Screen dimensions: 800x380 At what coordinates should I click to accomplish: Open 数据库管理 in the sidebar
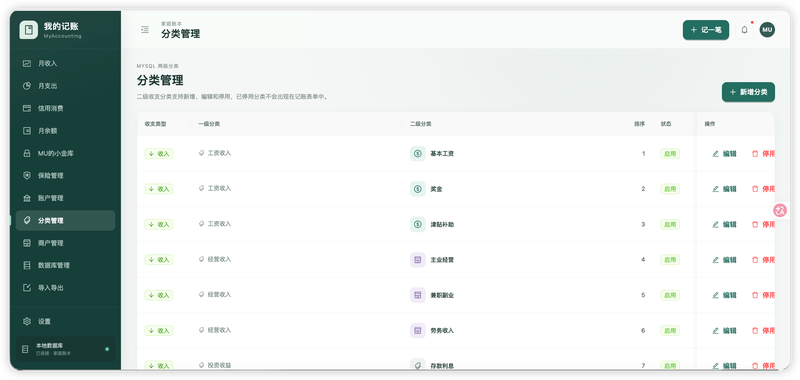pos(65,266)
